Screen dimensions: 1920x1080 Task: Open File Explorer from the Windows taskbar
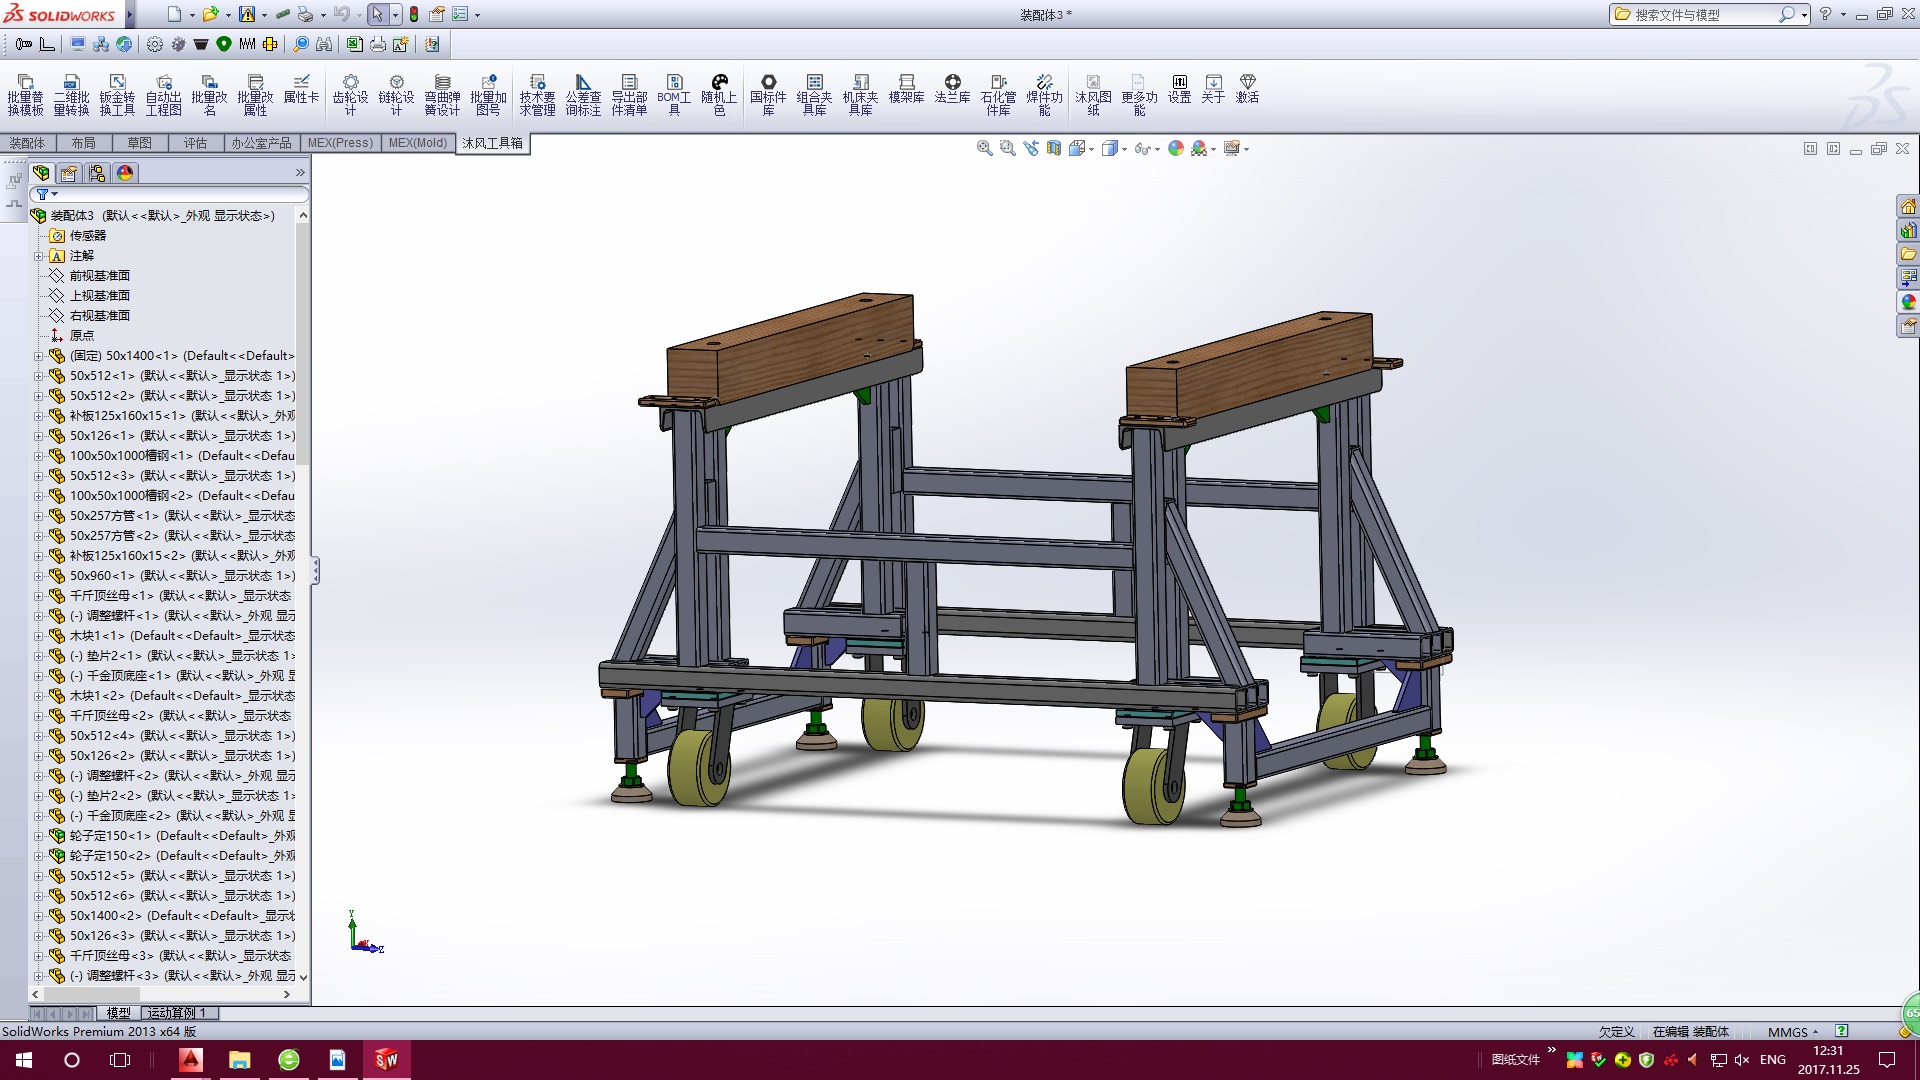(x=239, y=1060)
